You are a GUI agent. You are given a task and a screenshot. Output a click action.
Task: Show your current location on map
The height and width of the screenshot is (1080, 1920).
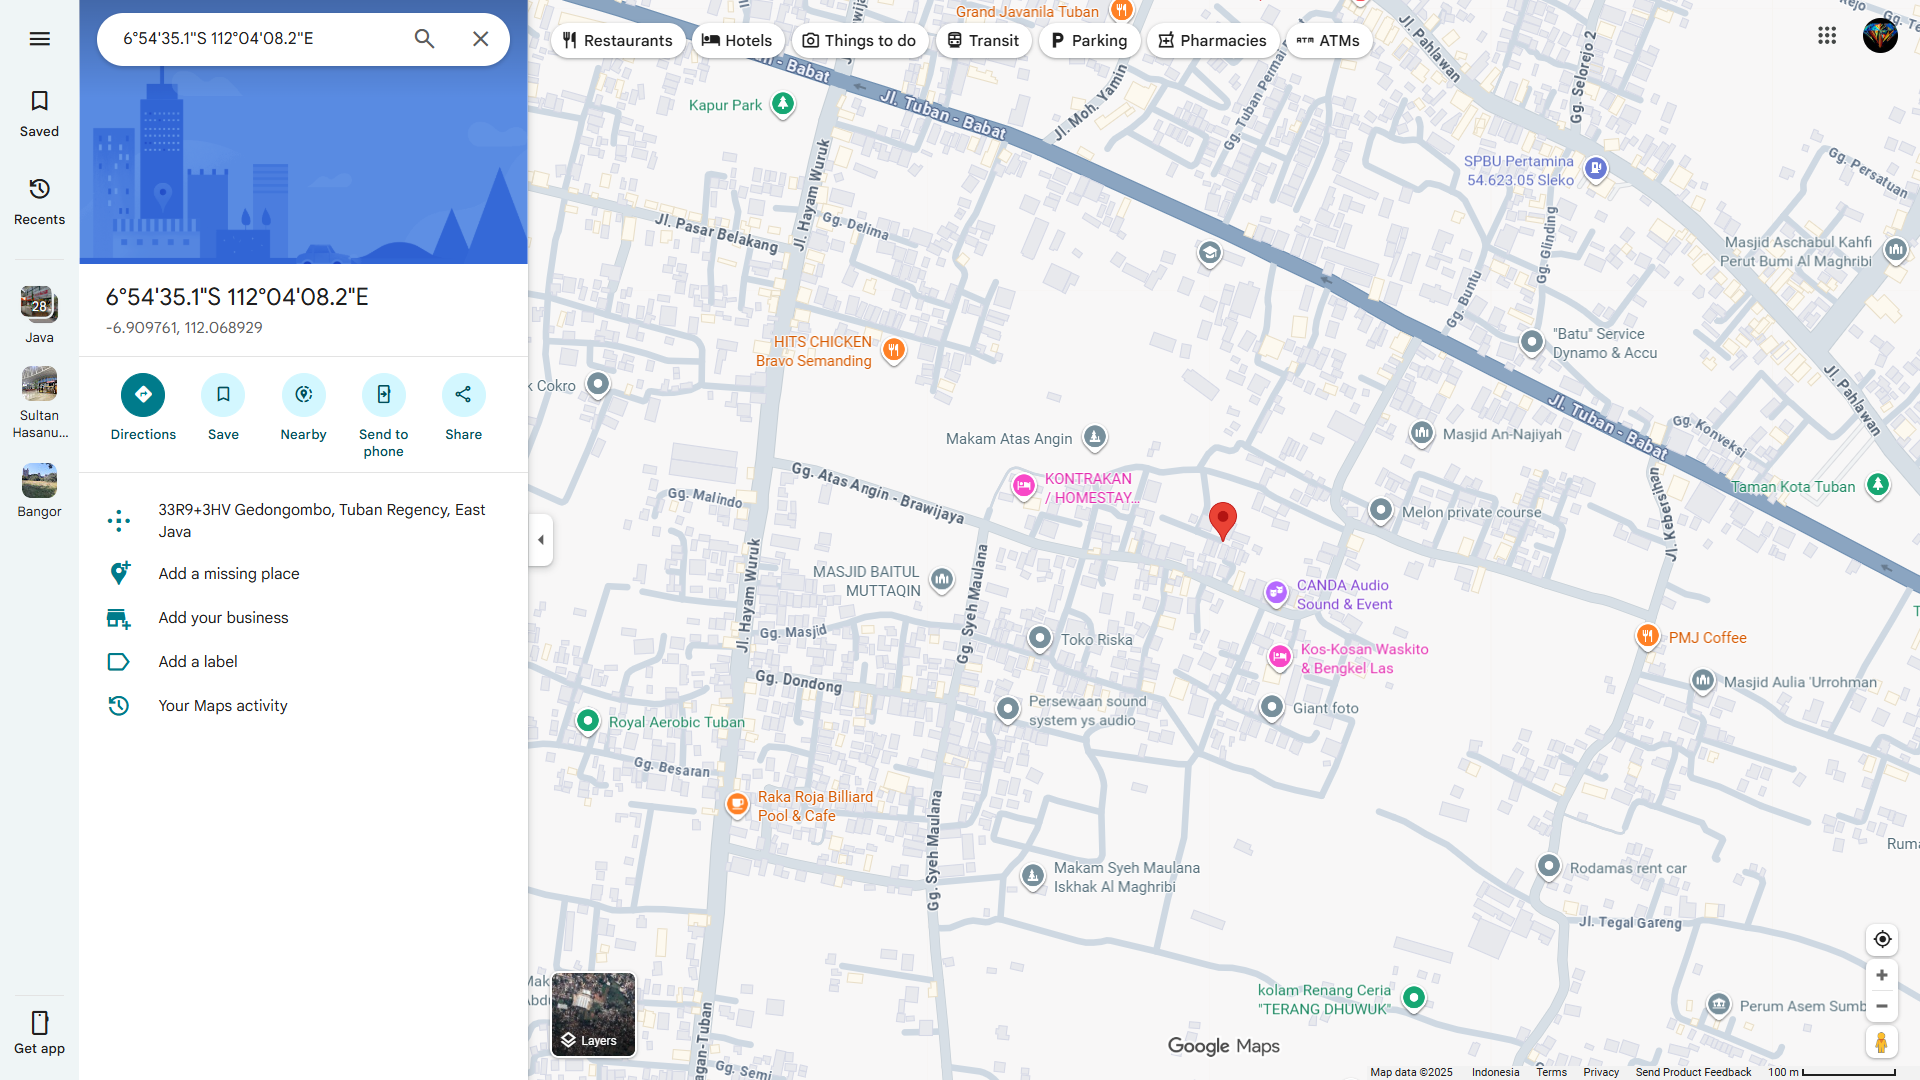[1882, 939]
